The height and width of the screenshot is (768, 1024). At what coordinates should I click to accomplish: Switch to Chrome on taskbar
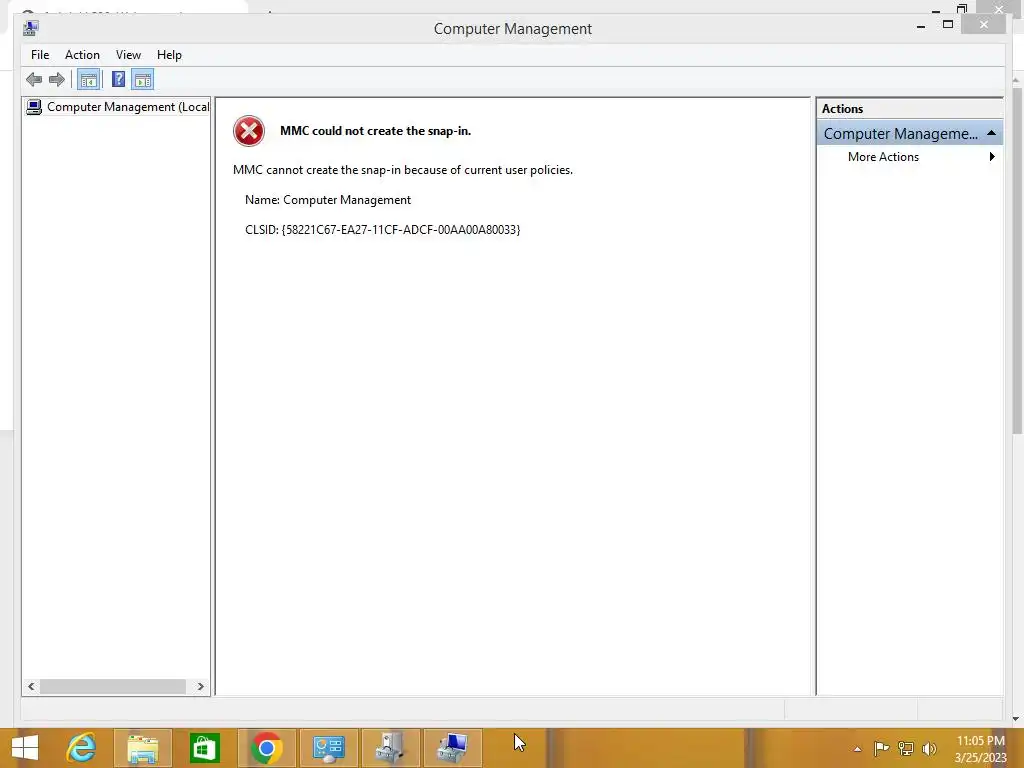[x=266, y=748]
